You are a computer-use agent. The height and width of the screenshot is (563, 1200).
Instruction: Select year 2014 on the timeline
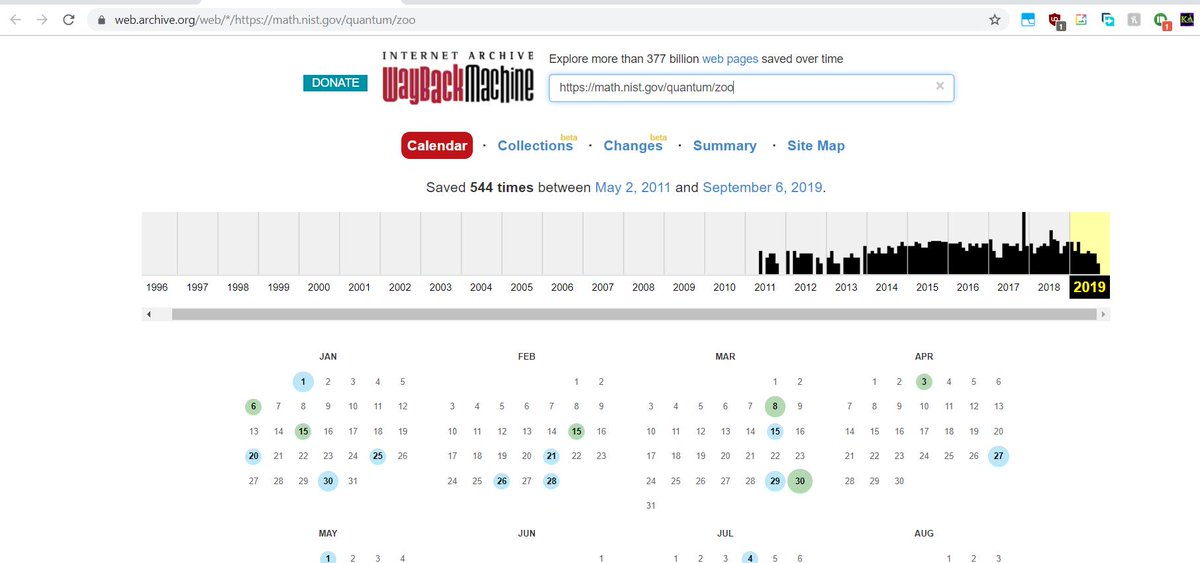pyautogui.click(x=887, y=287)
